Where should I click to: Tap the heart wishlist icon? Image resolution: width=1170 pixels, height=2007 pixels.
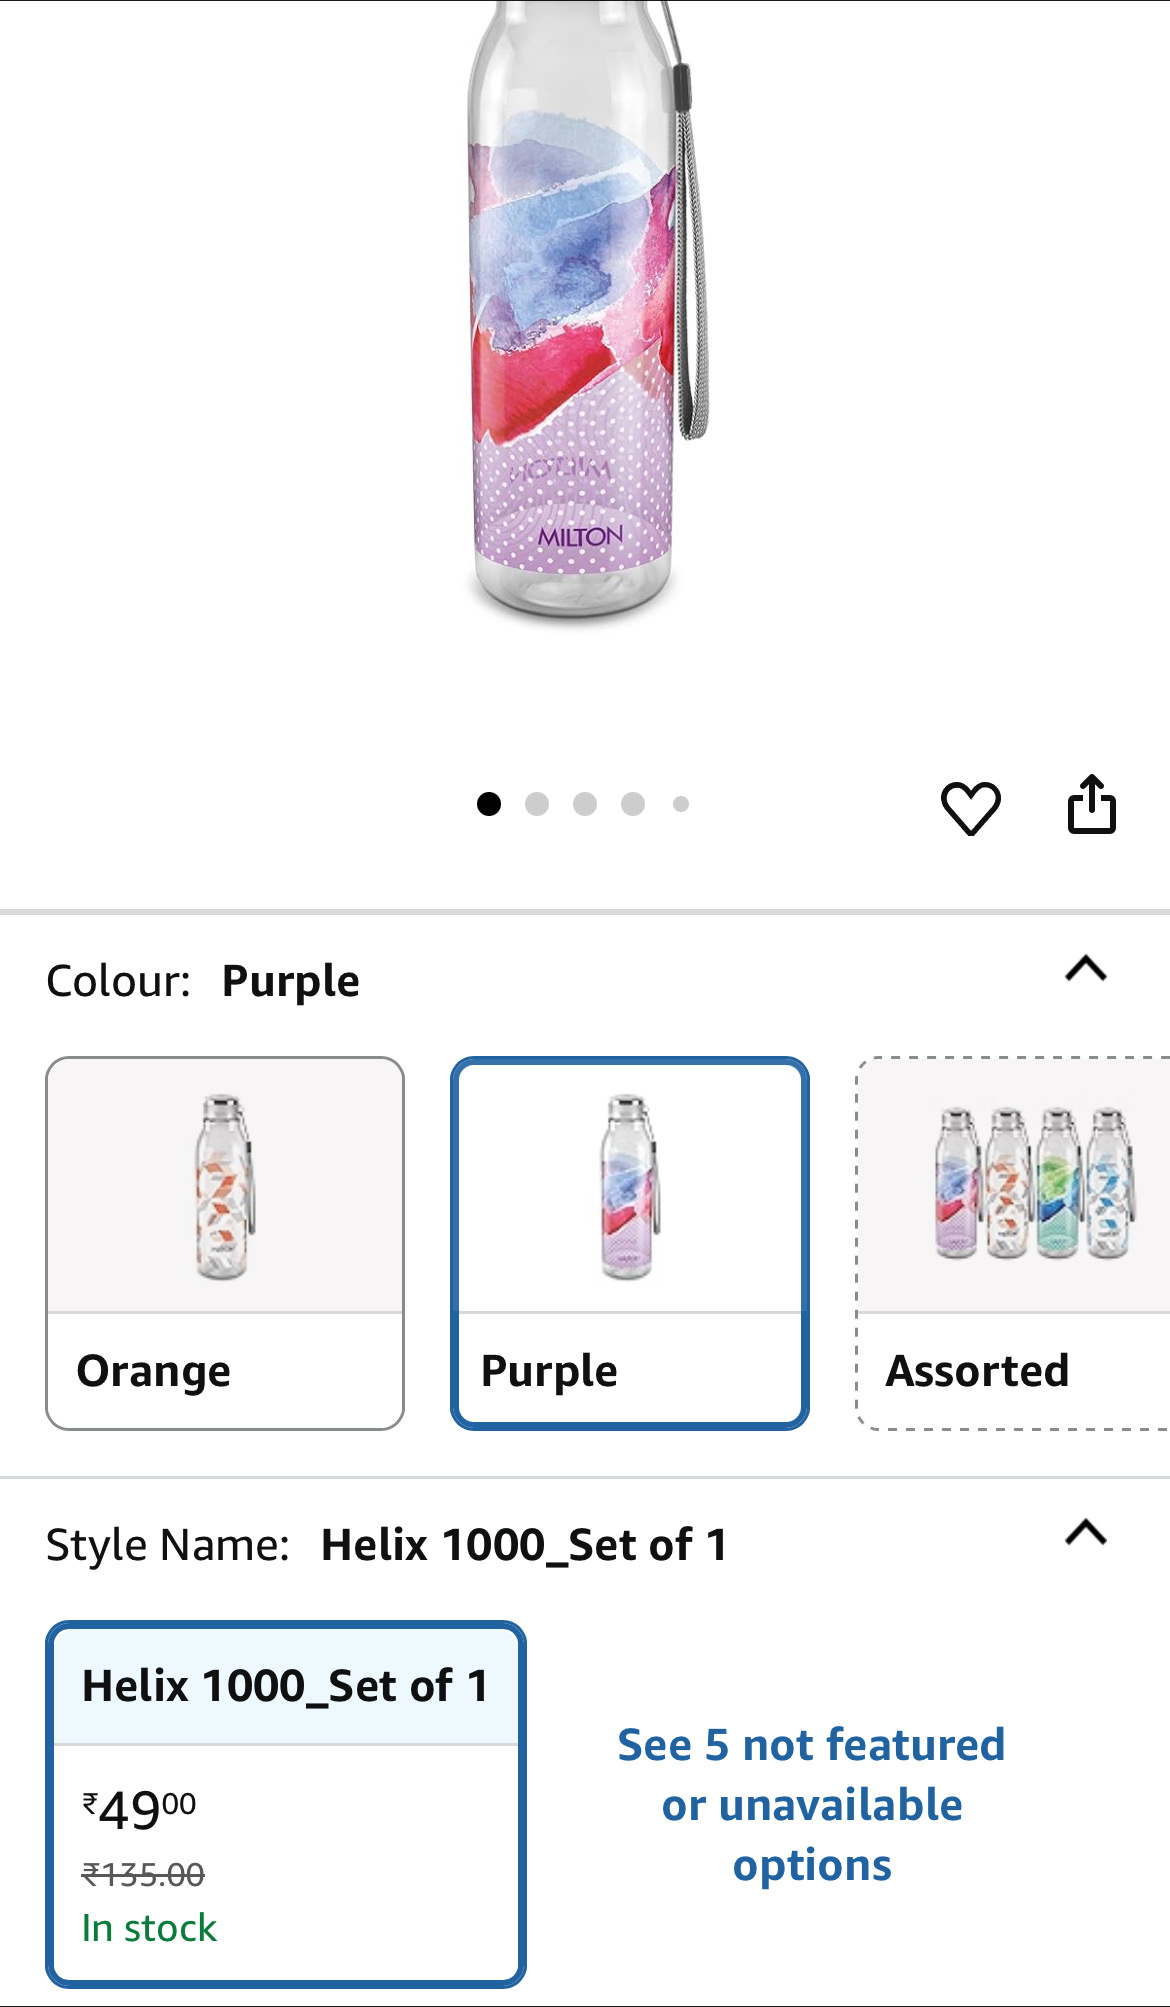coord(970,807)
